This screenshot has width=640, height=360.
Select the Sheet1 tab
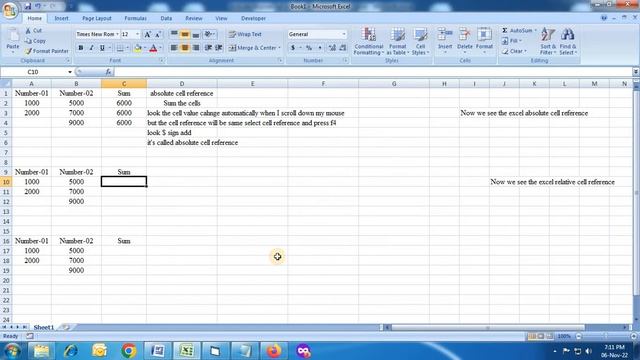[x=44, y=327]
